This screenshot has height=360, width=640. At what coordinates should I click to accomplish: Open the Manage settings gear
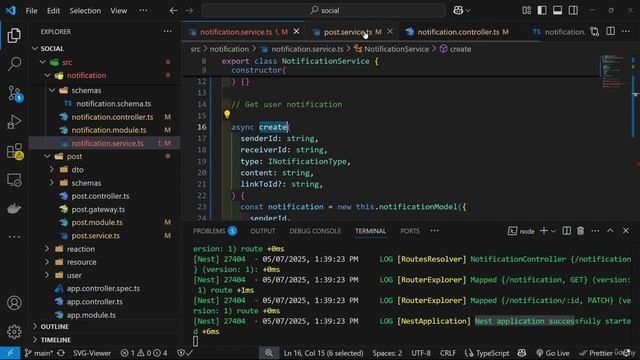(14, 331)
